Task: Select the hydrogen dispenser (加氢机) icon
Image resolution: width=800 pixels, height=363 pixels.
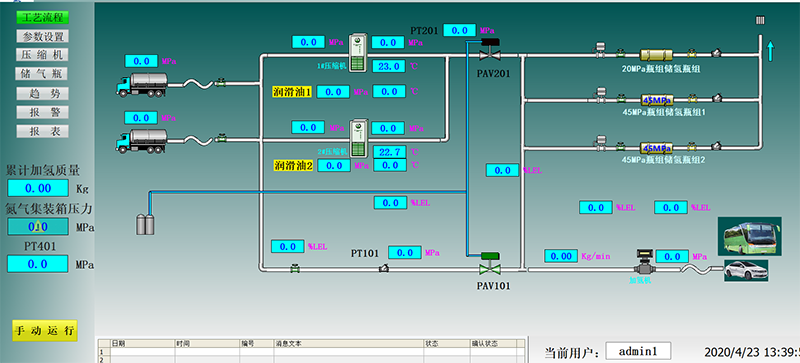Action: [643, 261]
